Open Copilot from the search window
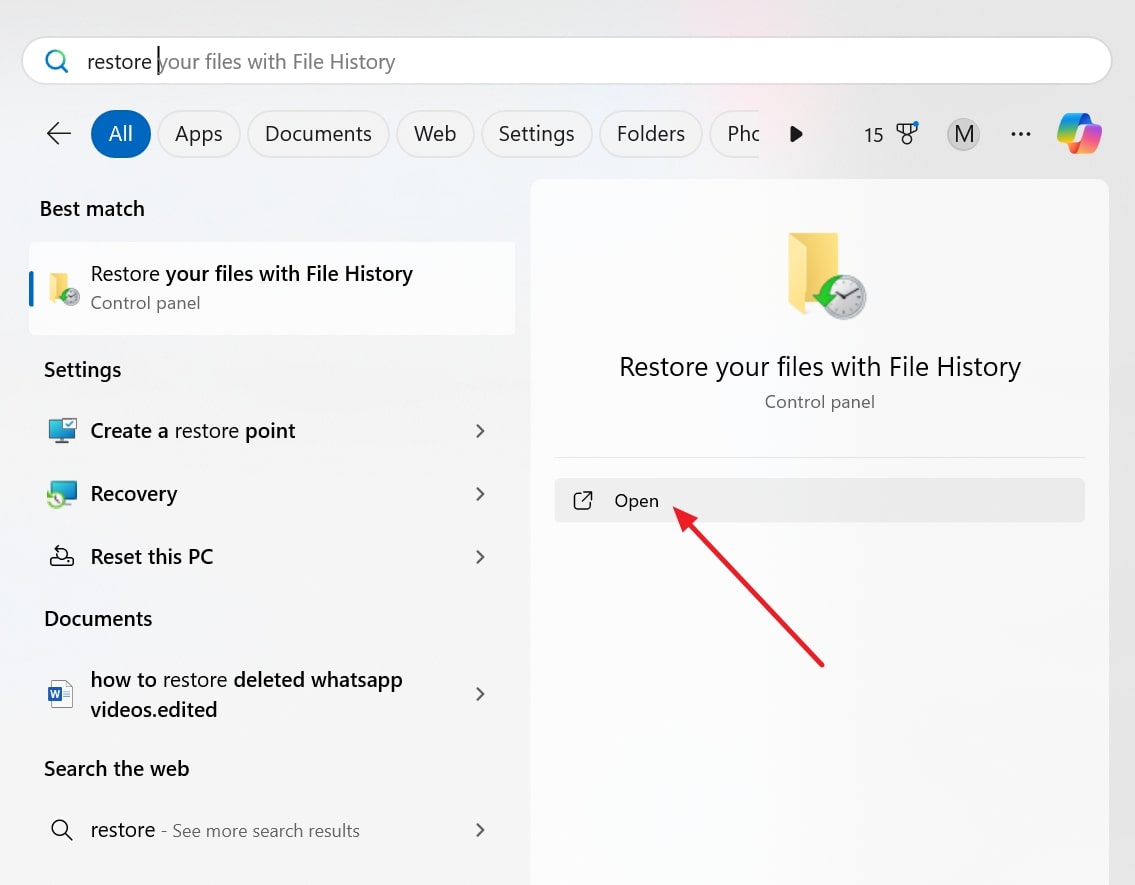Image resolution: width=1135 pixels, height=885 pixels. [1079, 133]
